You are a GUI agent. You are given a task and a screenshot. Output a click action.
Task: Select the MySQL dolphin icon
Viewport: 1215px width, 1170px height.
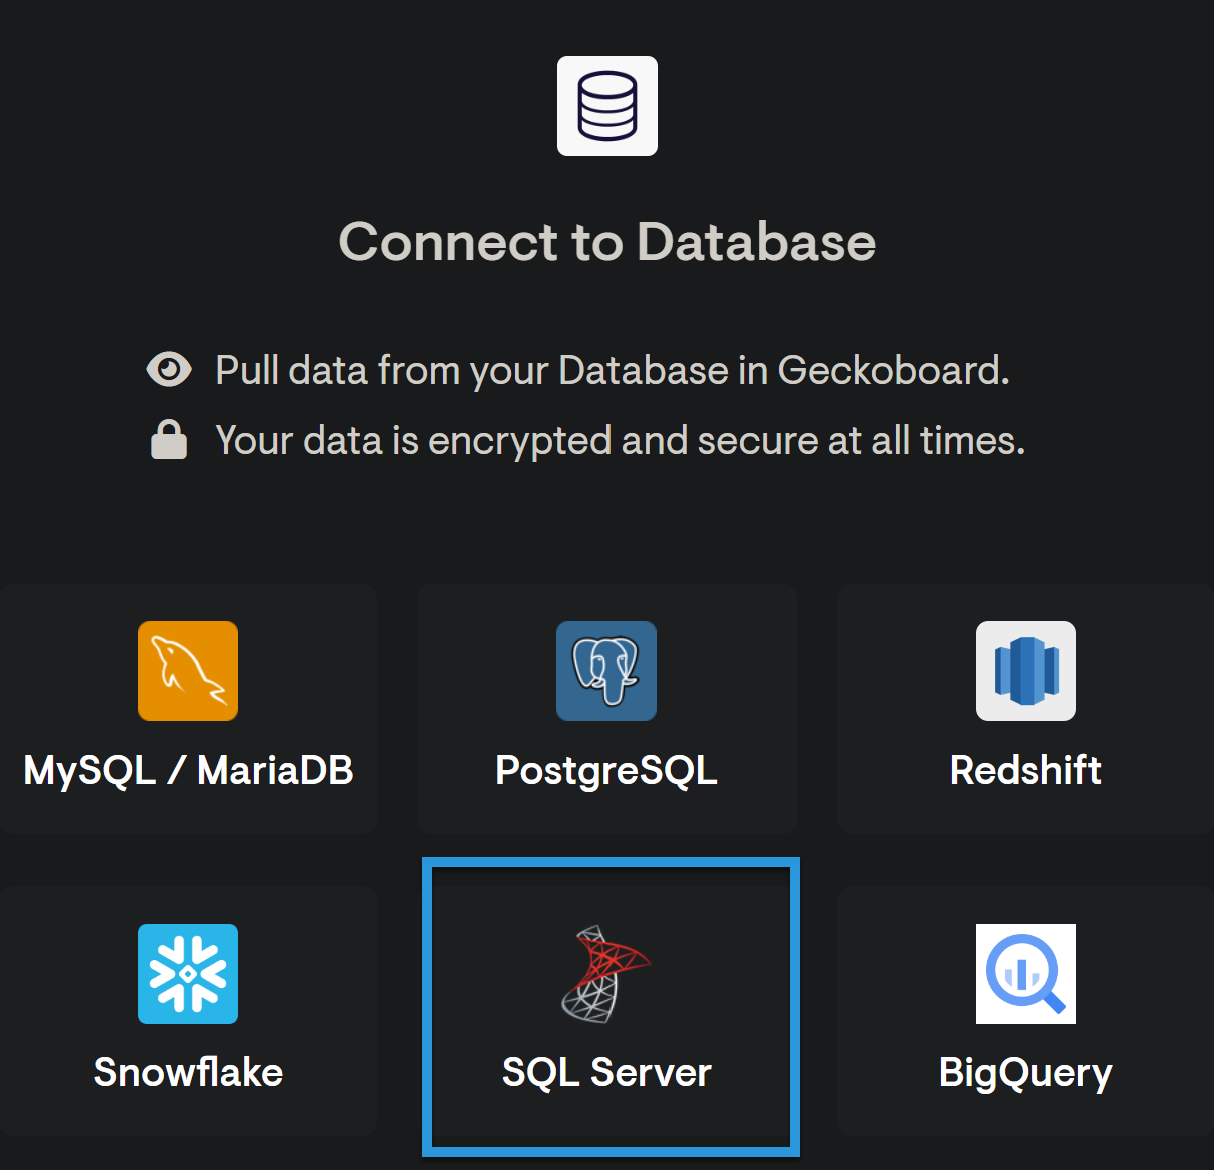187,671
